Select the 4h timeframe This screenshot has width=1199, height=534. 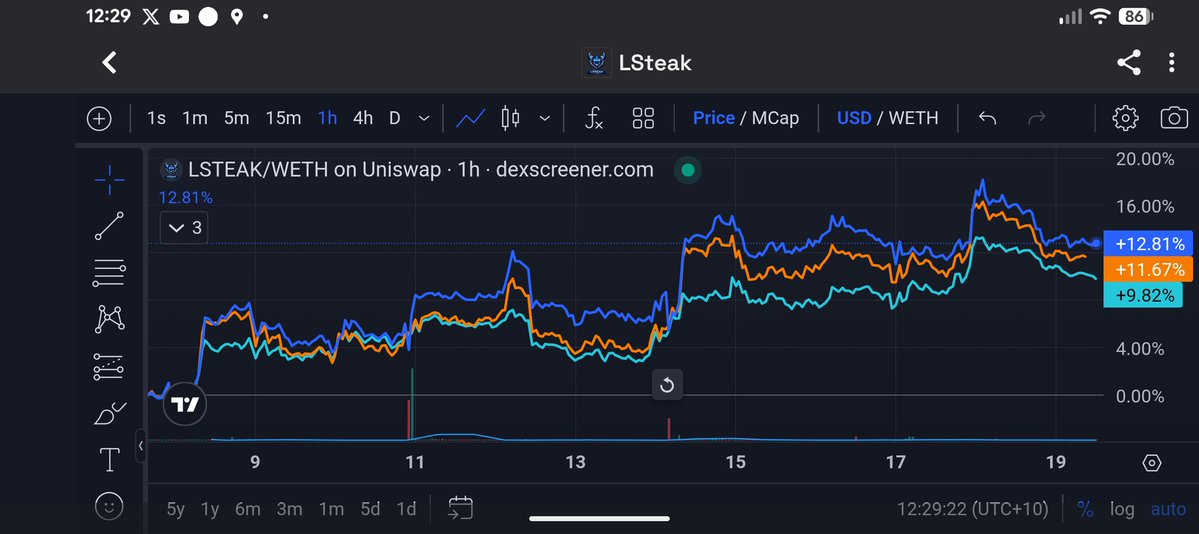click(x=362, y=119)
